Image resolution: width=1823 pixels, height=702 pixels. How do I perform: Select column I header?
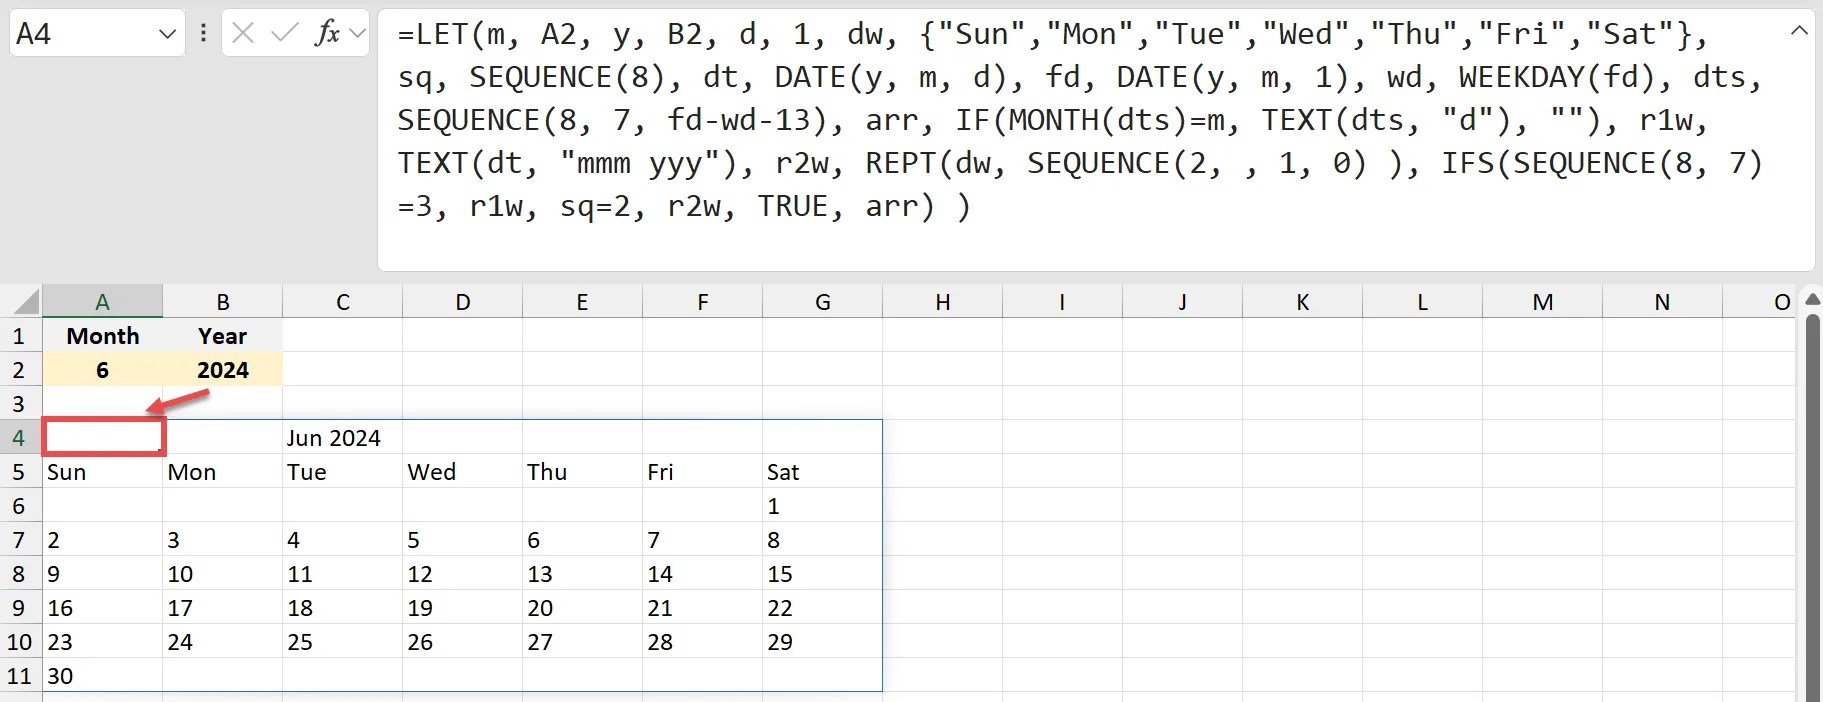tap(1062, 301)
